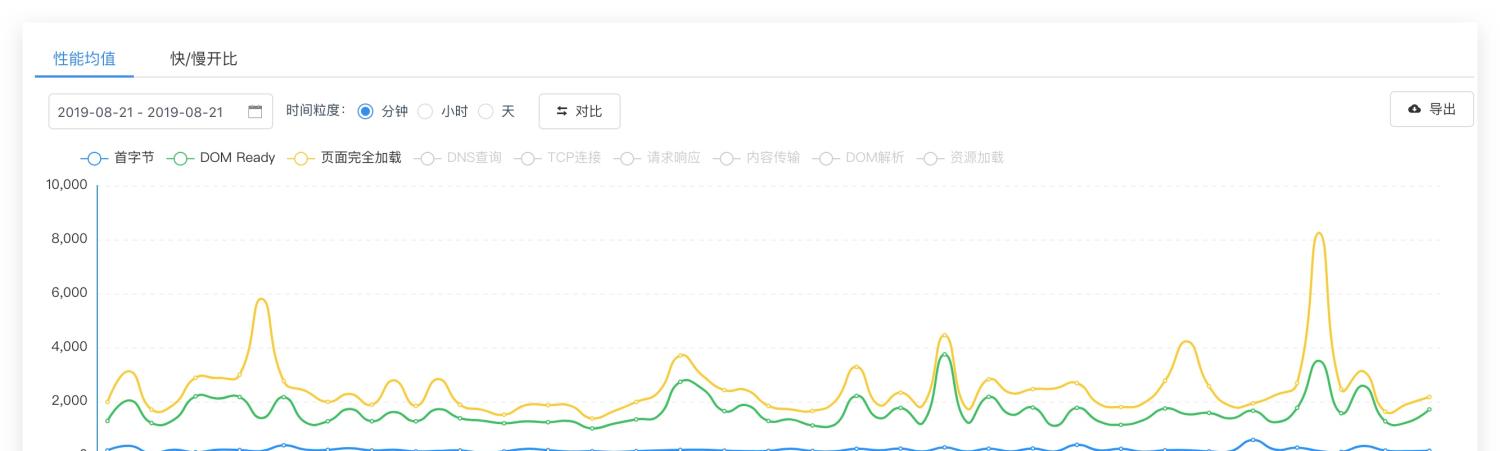The width and height of the screenshot is (1500, 451).
Task: Click the green DOM Ready legend marker
Action: coord(179,158)
